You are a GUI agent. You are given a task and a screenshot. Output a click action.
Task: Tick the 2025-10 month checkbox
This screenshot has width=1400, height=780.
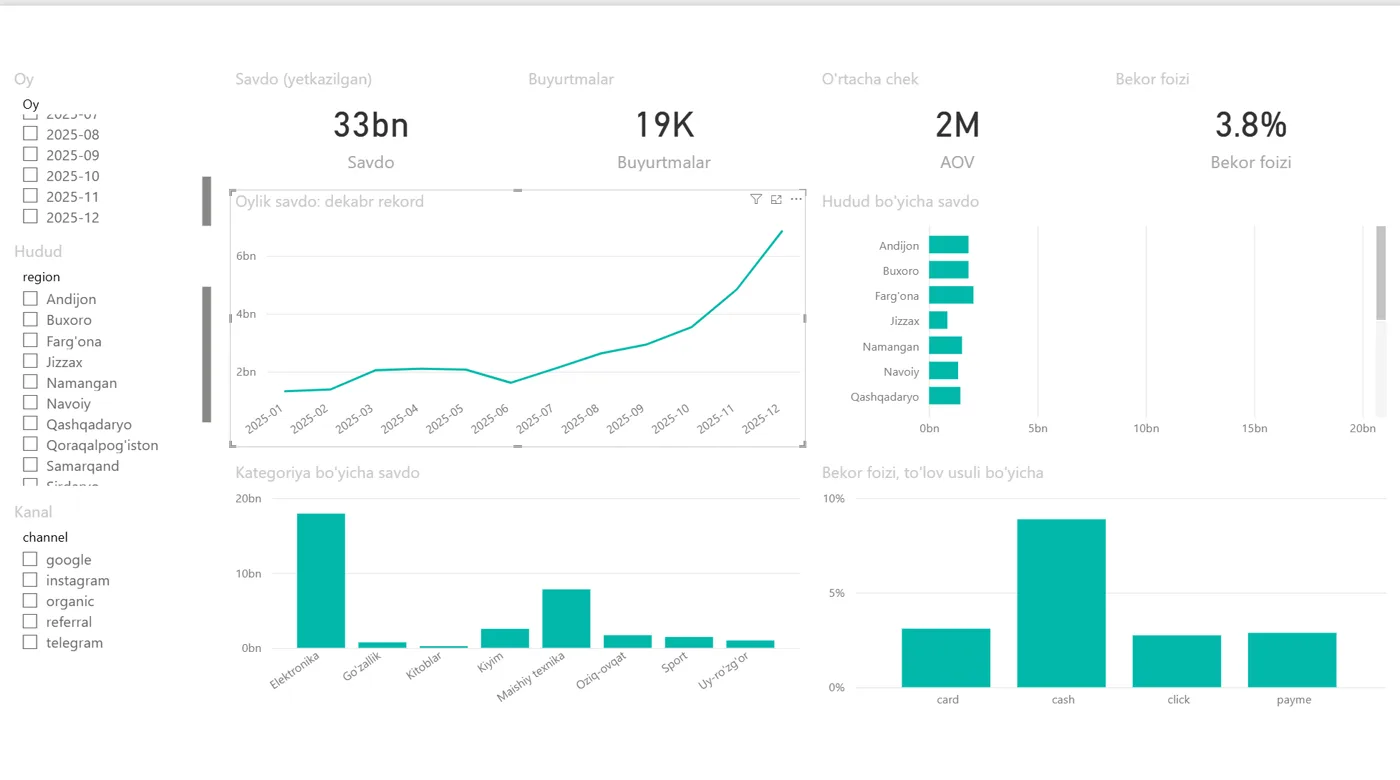pyautogui.click(x=30, y=175)
